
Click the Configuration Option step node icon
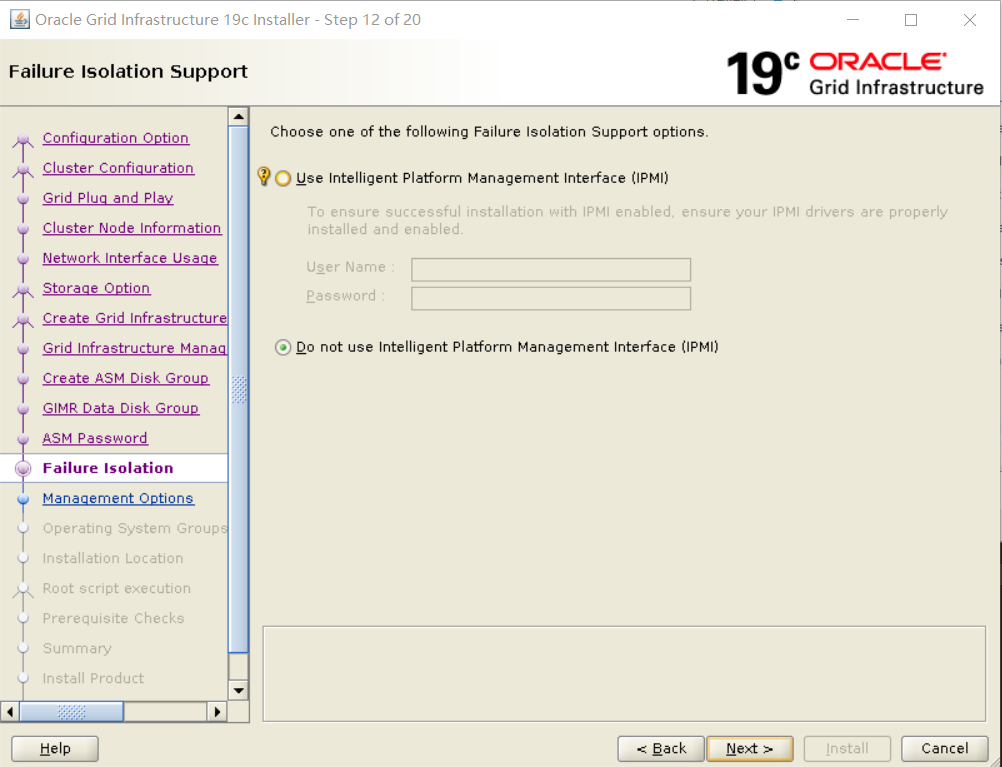coord(23,139)
